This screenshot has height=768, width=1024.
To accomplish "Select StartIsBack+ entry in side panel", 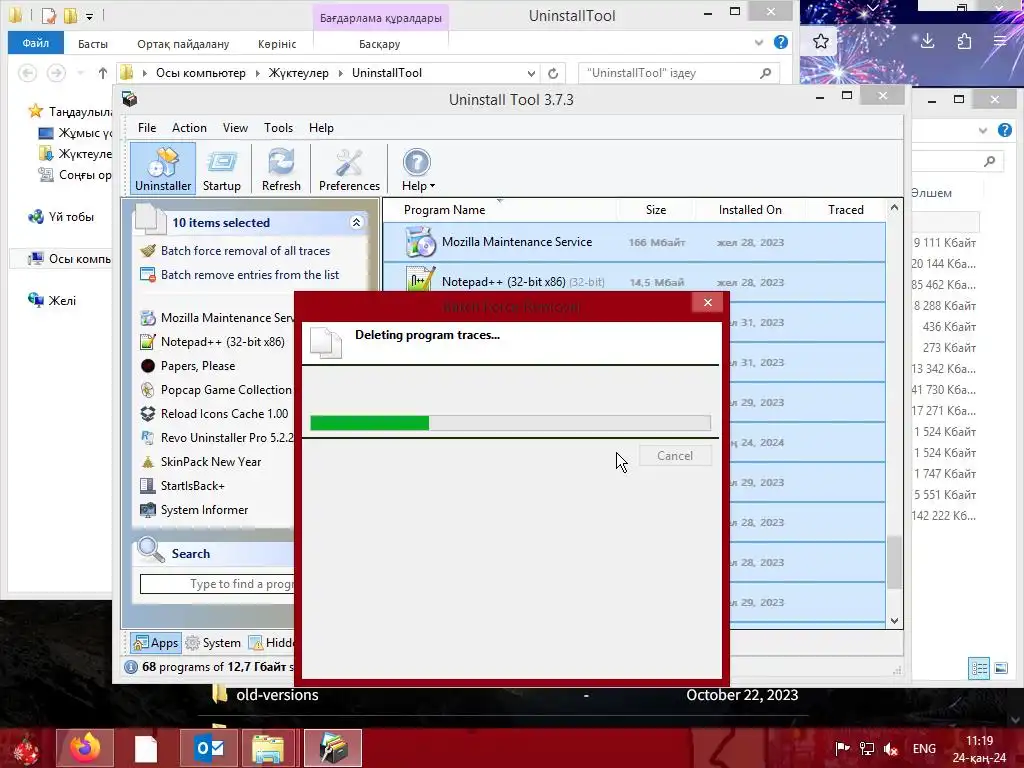I will (x=183, y=486).
